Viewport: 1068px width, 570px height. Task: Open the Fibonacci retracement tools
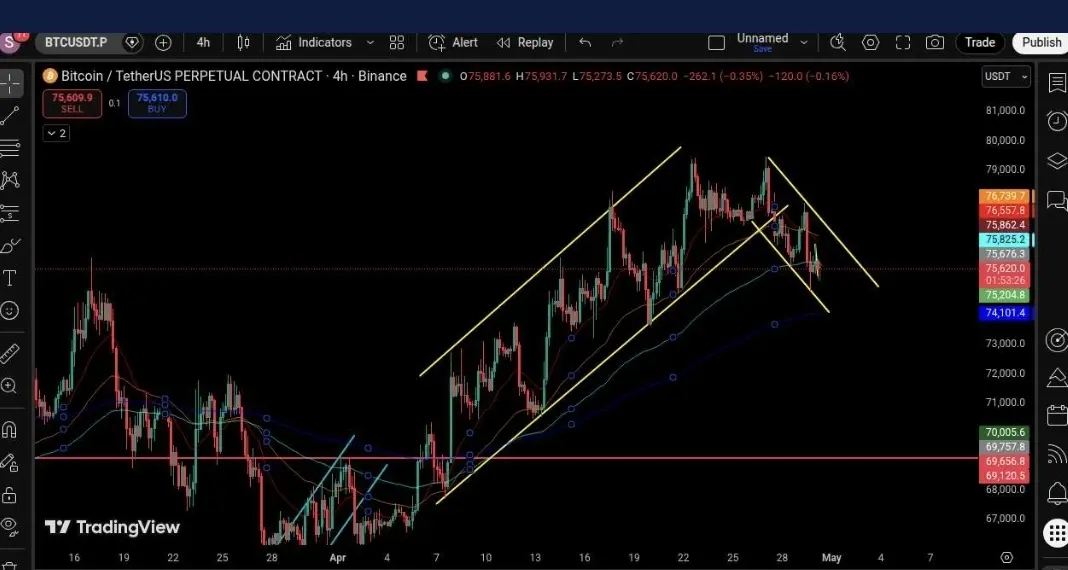[10, 148]
